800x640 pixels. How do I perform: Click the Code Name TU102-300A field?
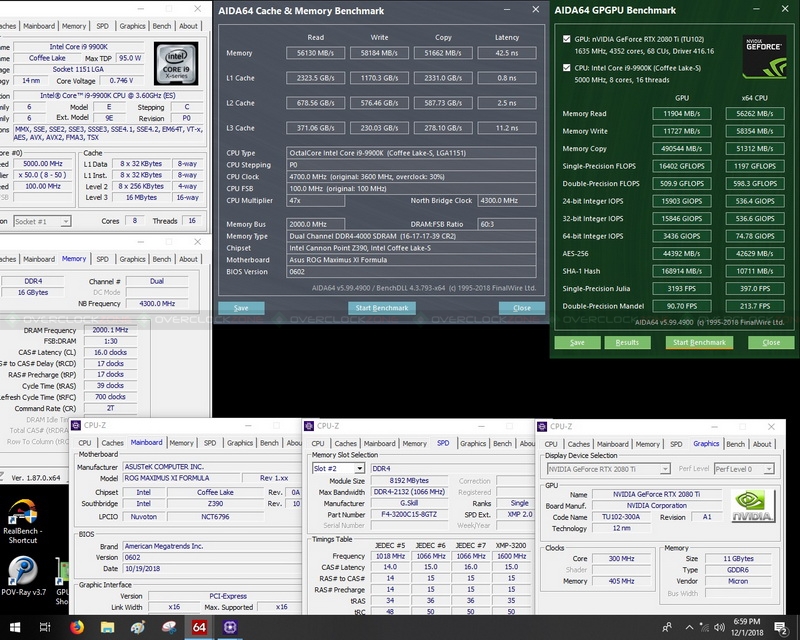pyautogui.click(x=621, y=517)
